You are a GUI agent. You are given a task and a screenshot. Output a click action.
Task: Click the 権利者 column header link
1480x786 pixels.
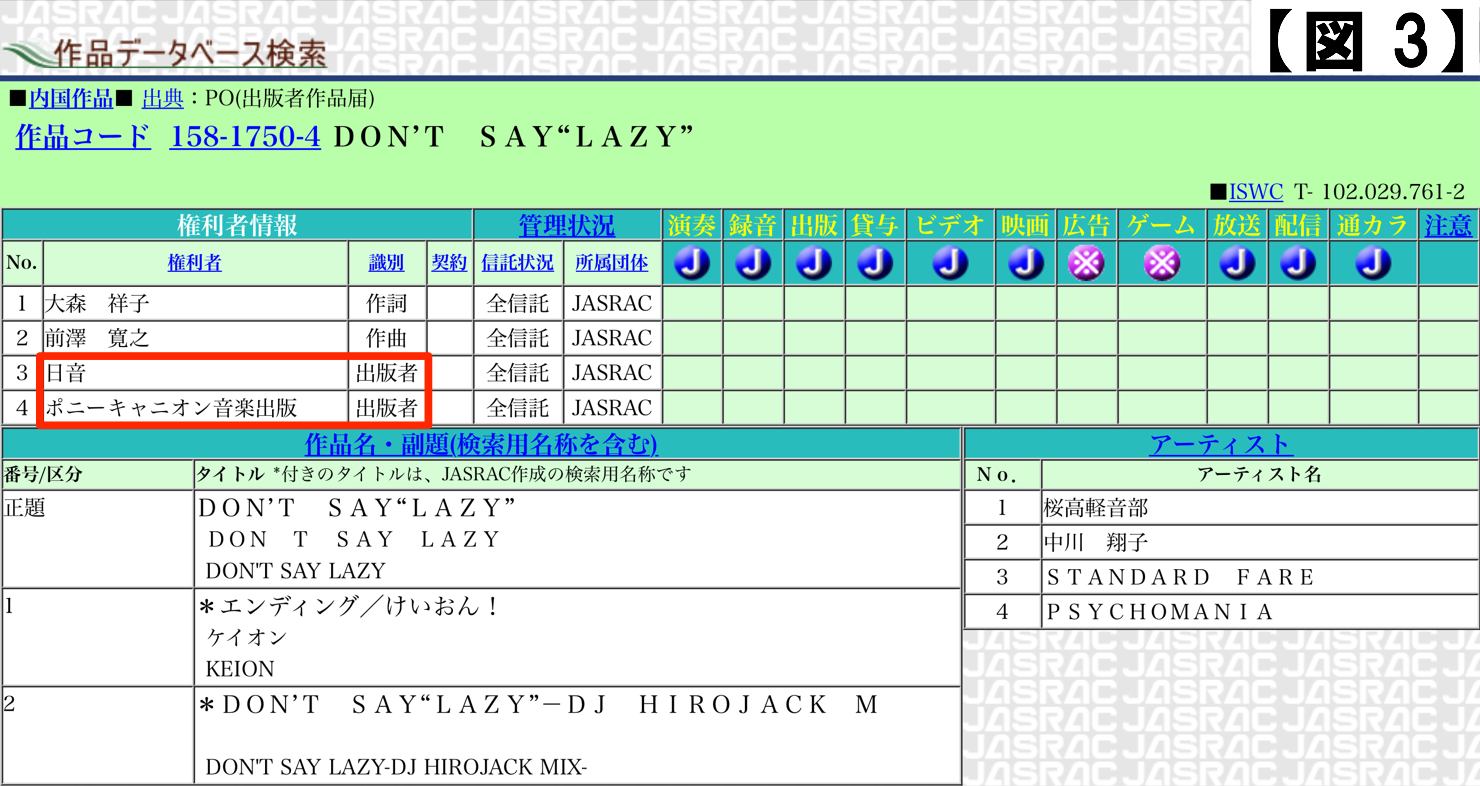pyautogui.click(x=195, y=263)
